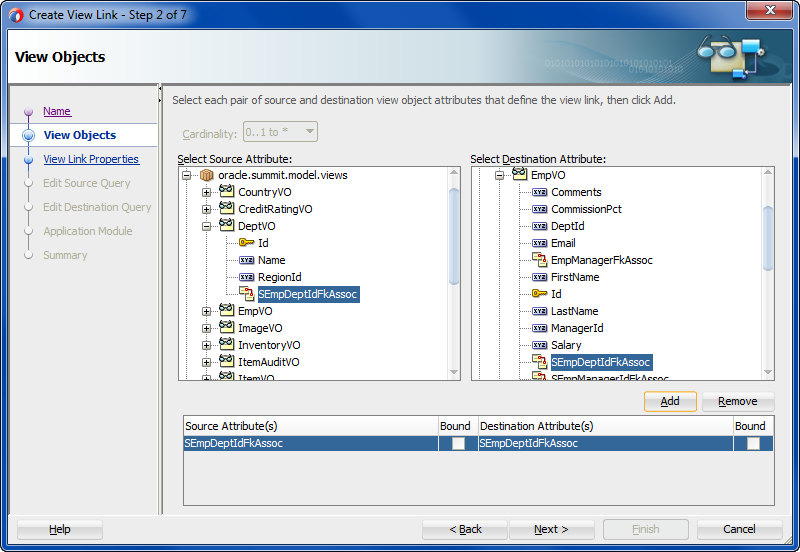Click the key icon beside DeptVO Id
800x552 pixels.
pos(246,243)
